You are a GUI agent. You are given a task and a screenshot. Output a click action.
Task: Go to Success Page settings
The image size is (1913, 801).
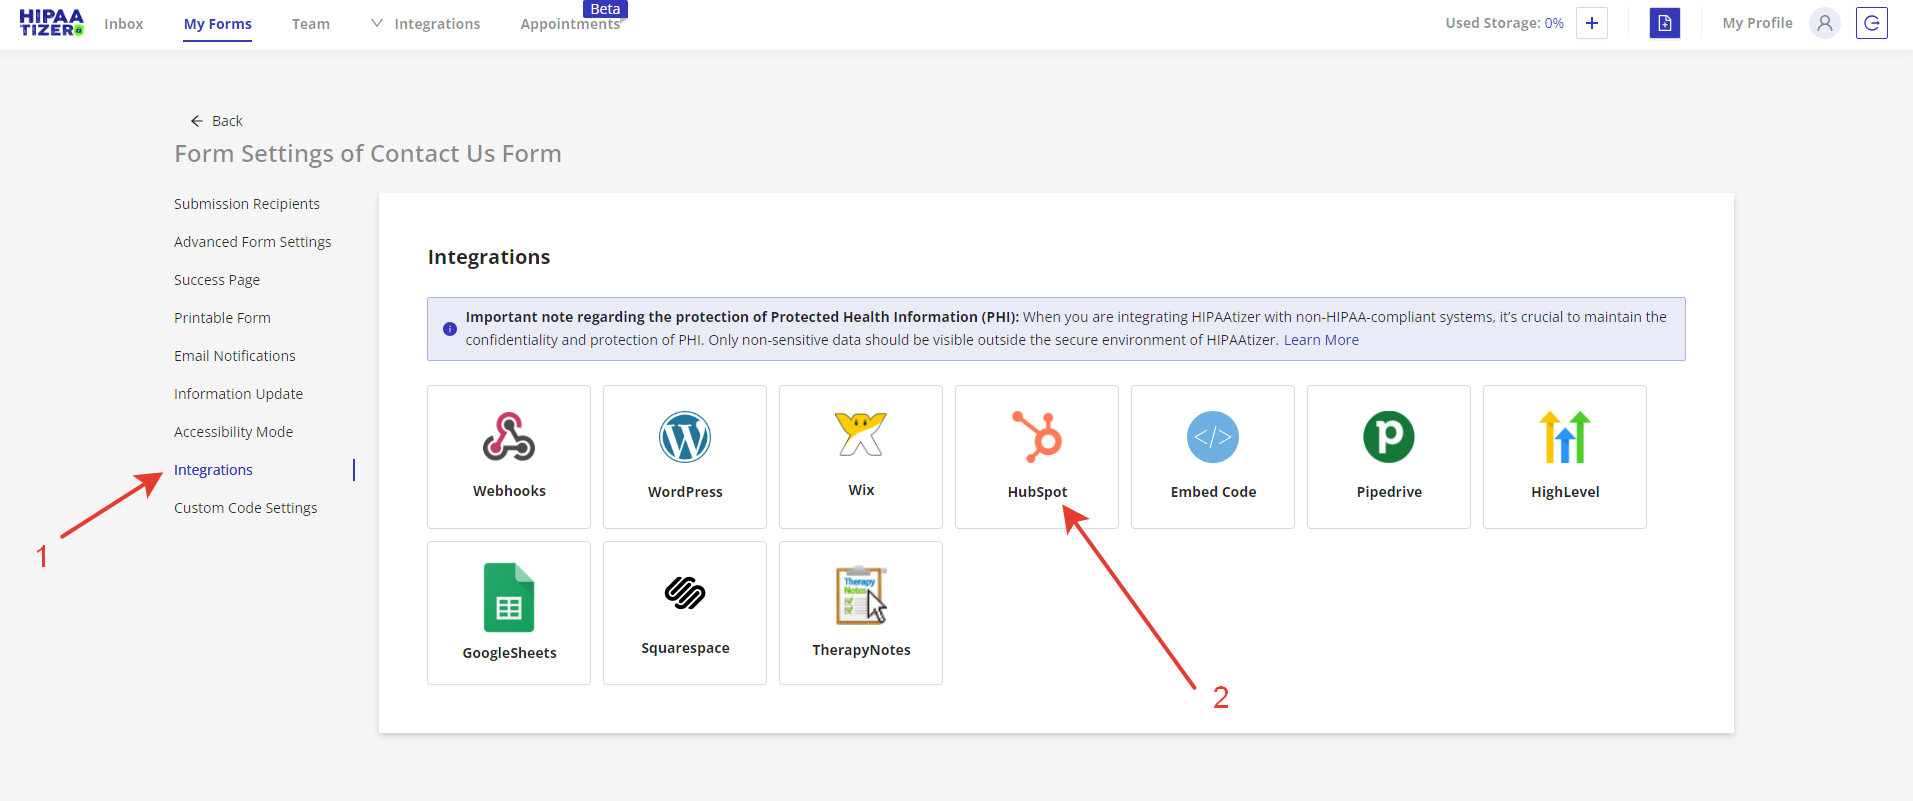coord(217,280)
